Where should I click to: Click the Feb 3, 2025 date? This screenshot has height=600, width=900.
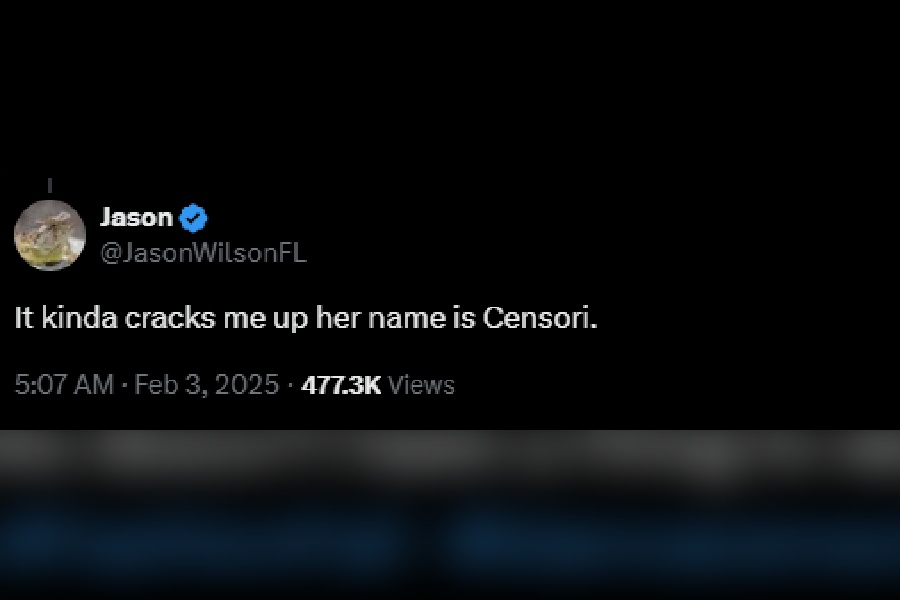pyautogui.click(x=207, y=385)
